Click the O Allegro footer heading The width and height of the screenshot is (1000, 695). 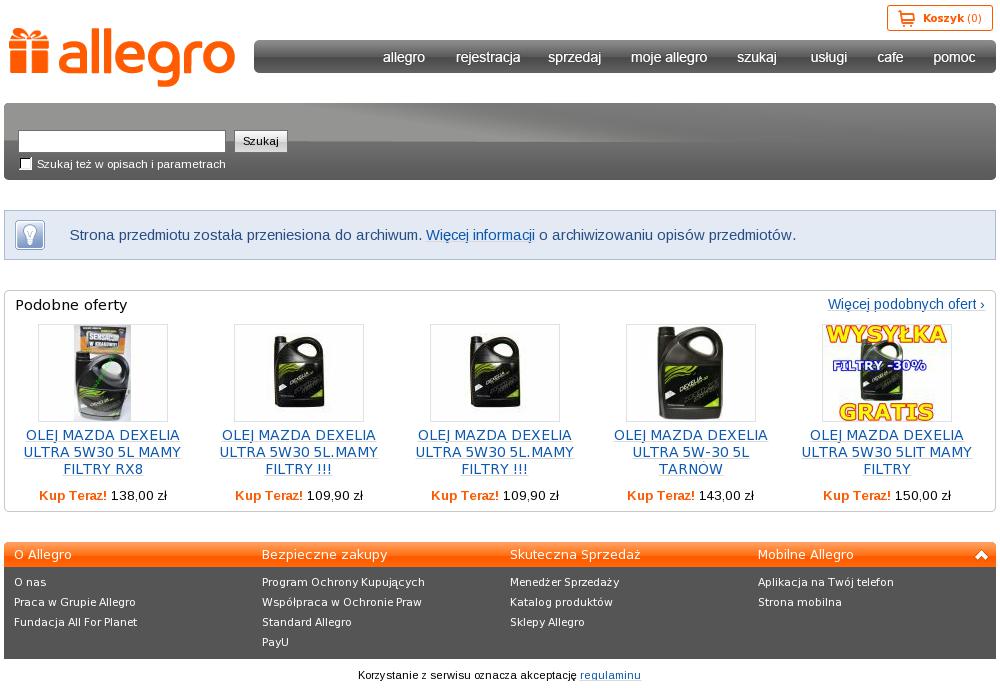tap(43, 555)
